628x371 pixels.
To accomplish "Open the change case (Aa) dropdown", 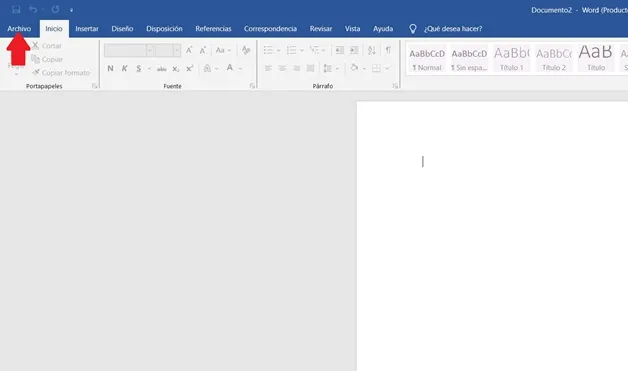I will click(223, 50).
